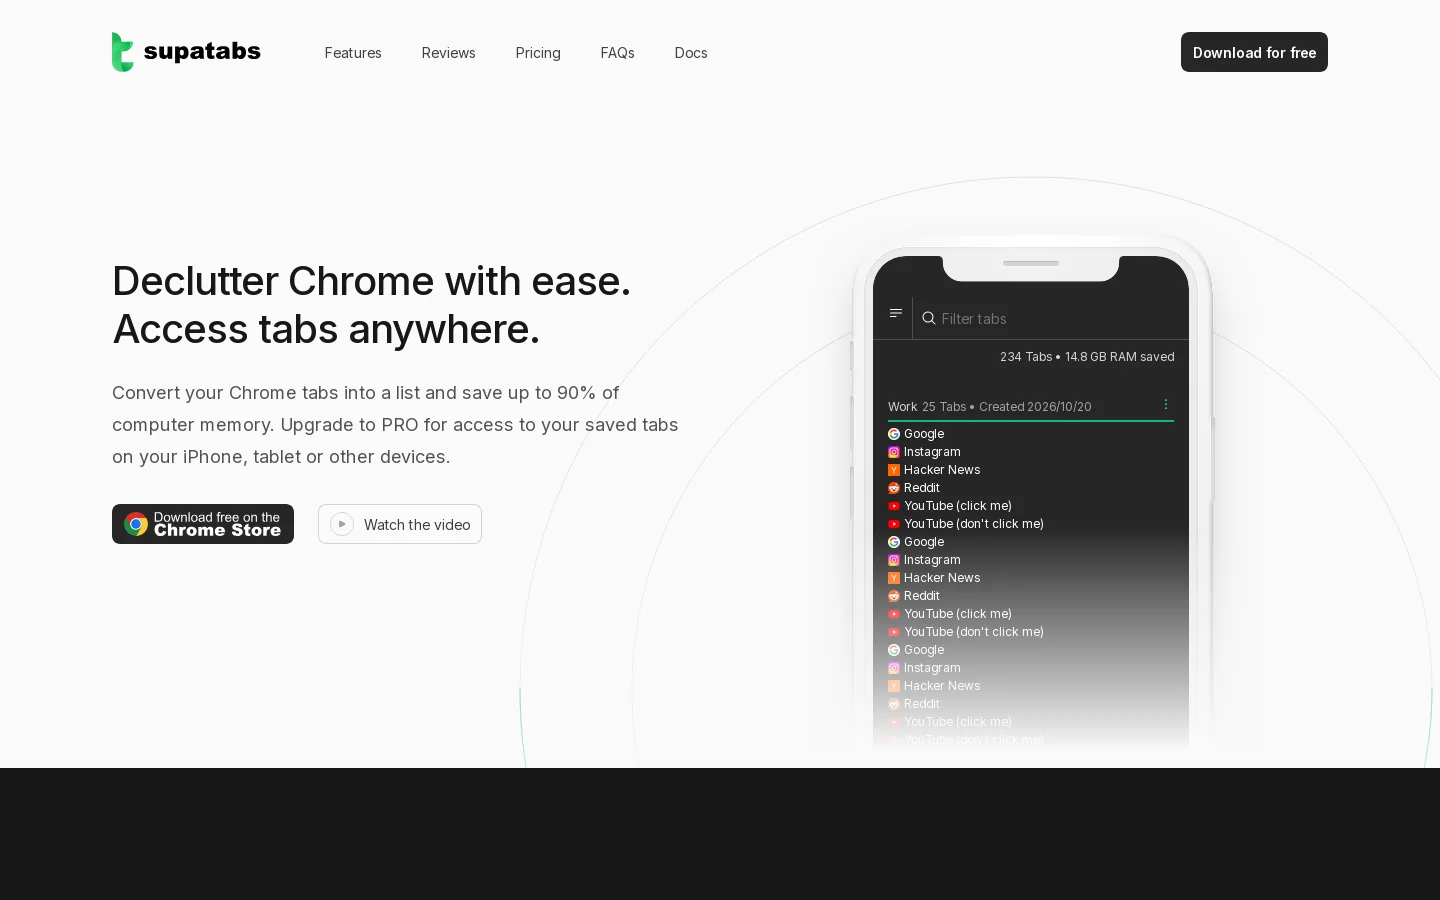
Task: Go to the Features section
Action: coord(353,53)
